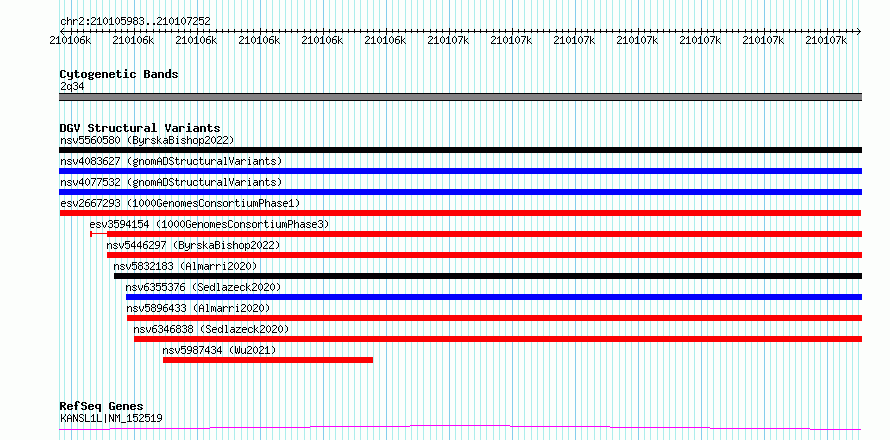
Task: Click the chr2:210105983..210107252 coordinate label
Action: pyautogui.click(x=135, y=21)
